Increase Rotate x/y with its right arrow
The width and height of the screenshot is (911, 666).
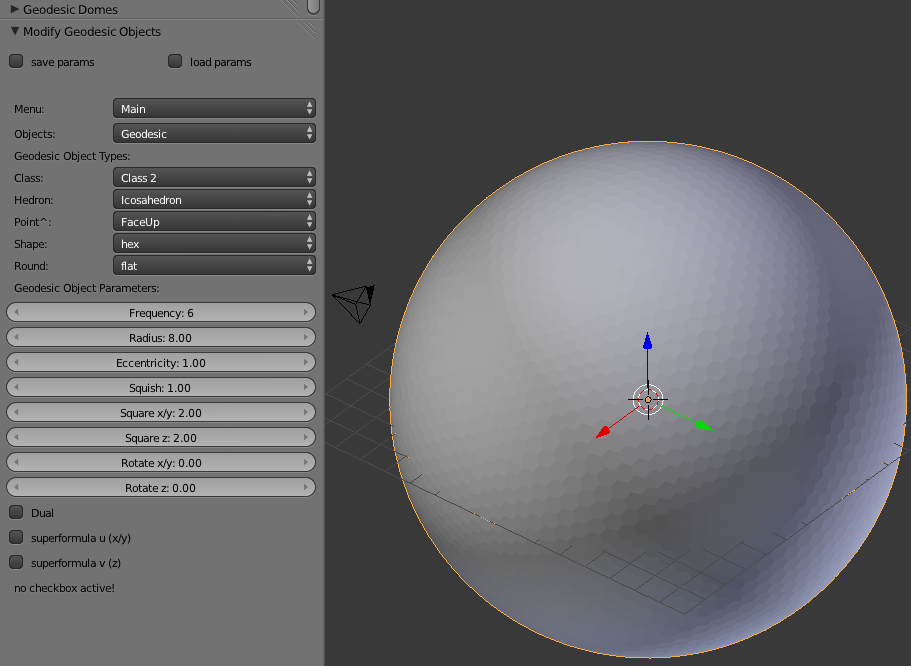306,463
